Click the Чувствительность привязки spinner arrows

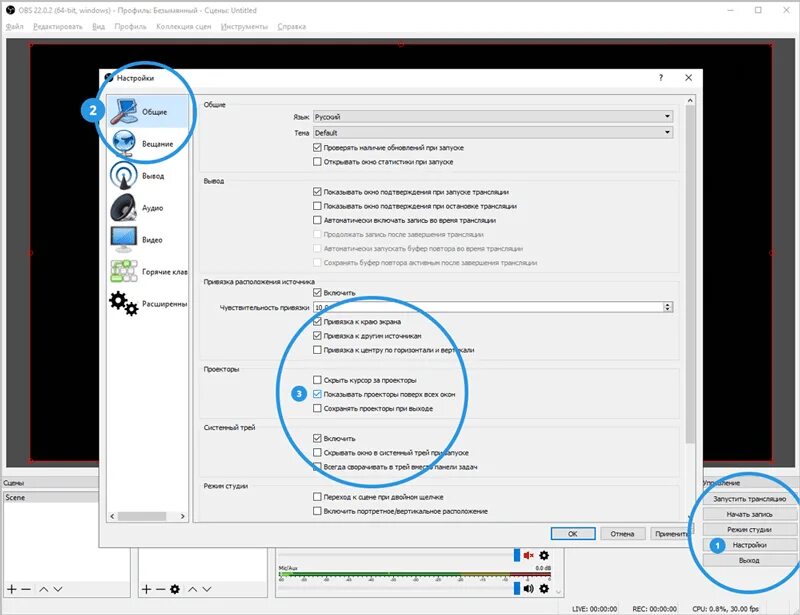[667, 307]
